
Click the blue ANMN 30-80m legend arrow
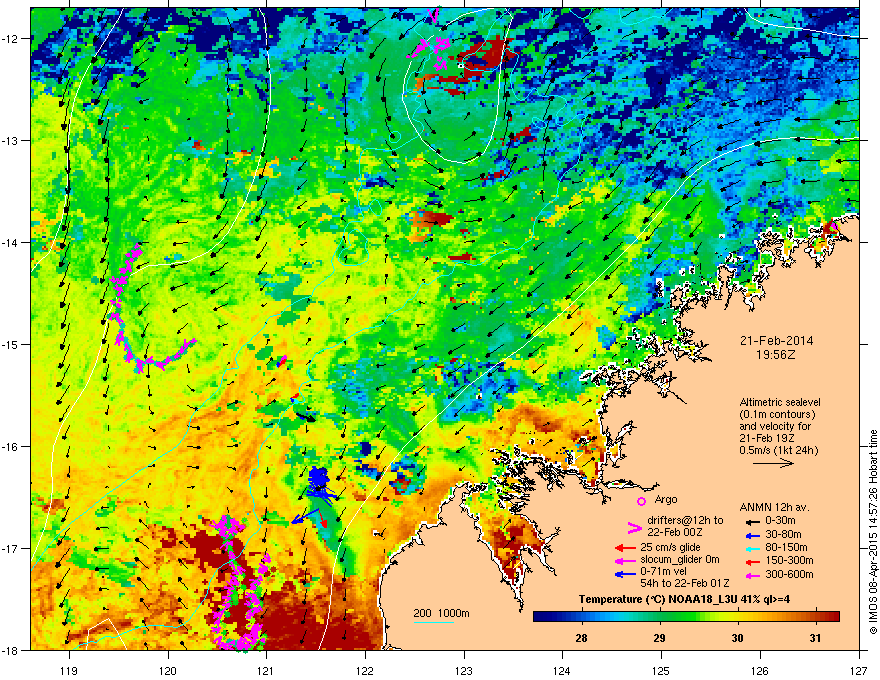tap(752, 535)
